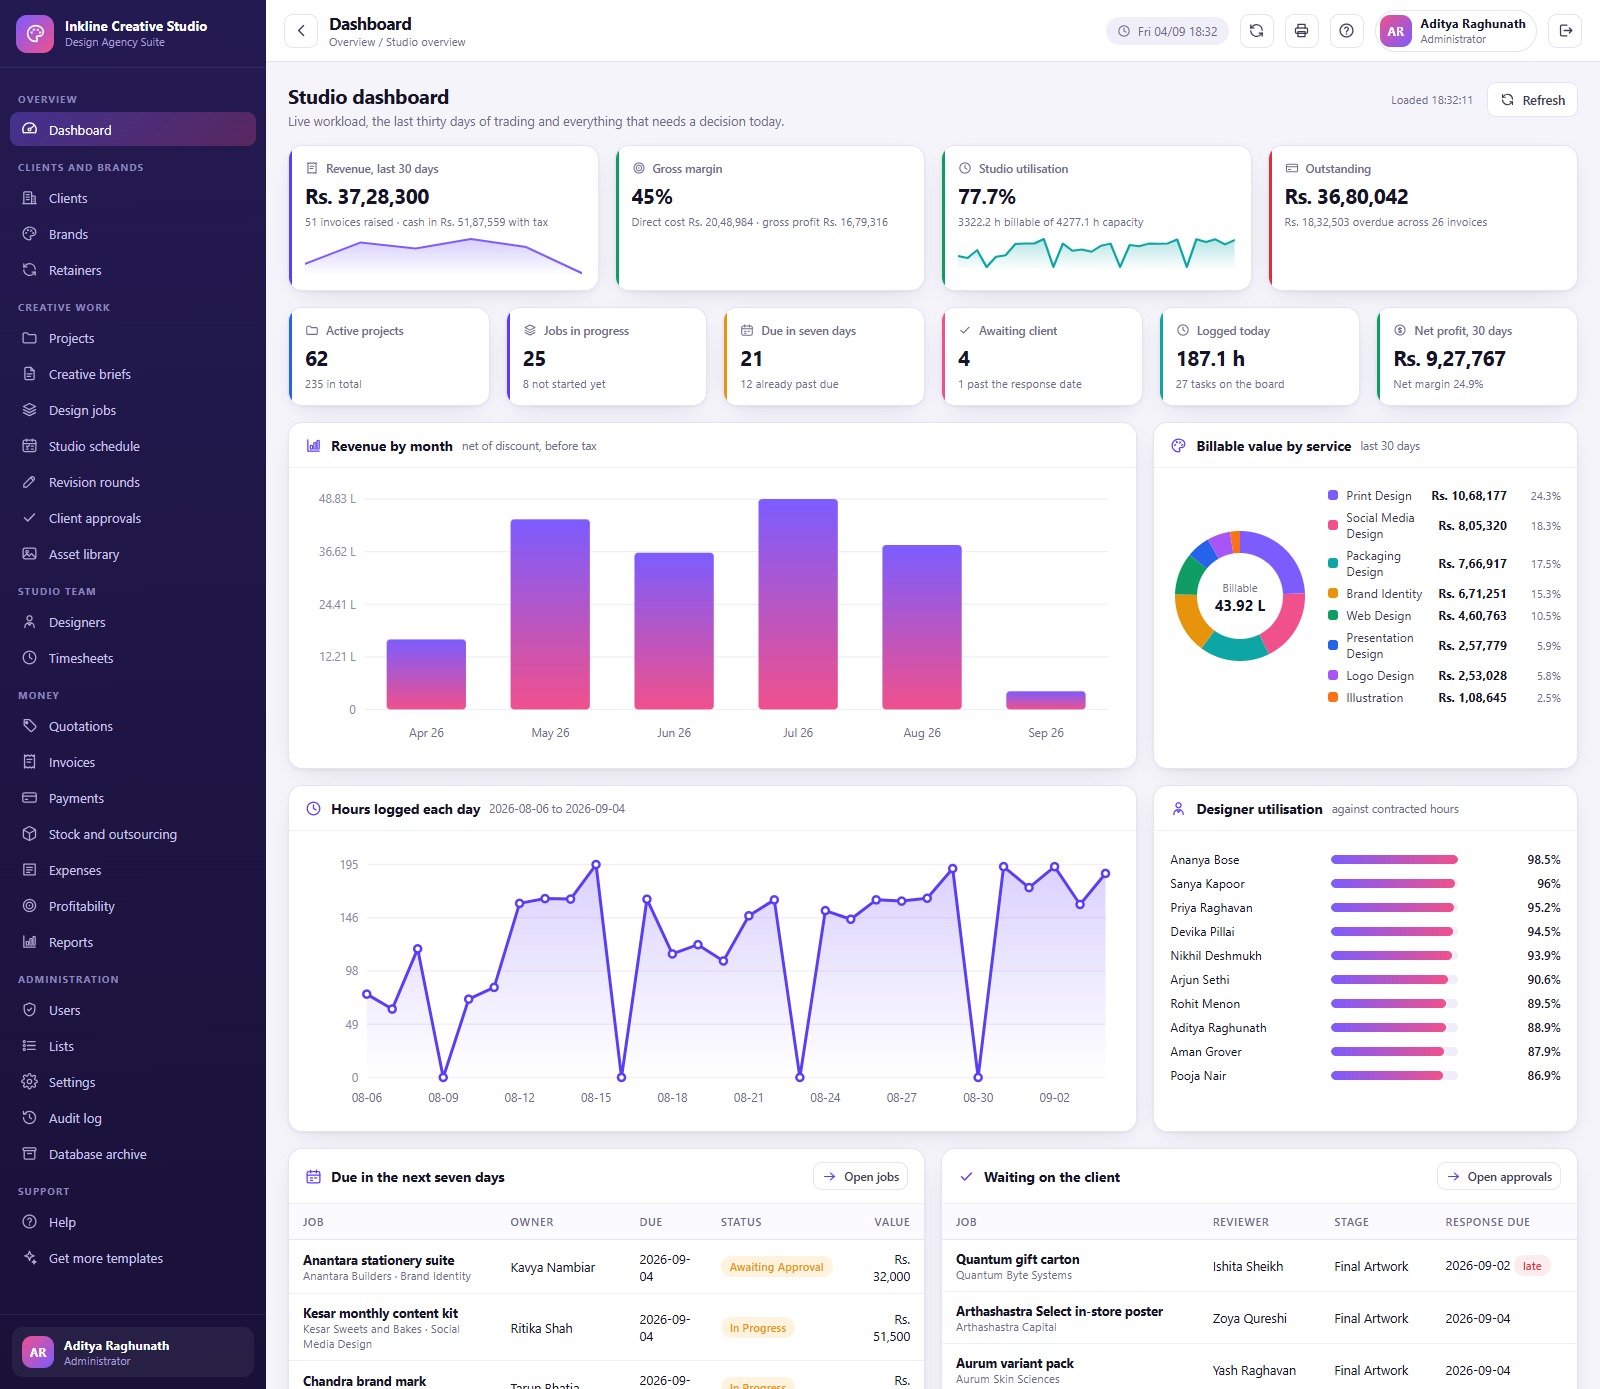This screenshot has width=1600, height=1389.
Task: Click the Inkline Creative Studio palette logo
Action: (35, 33)
